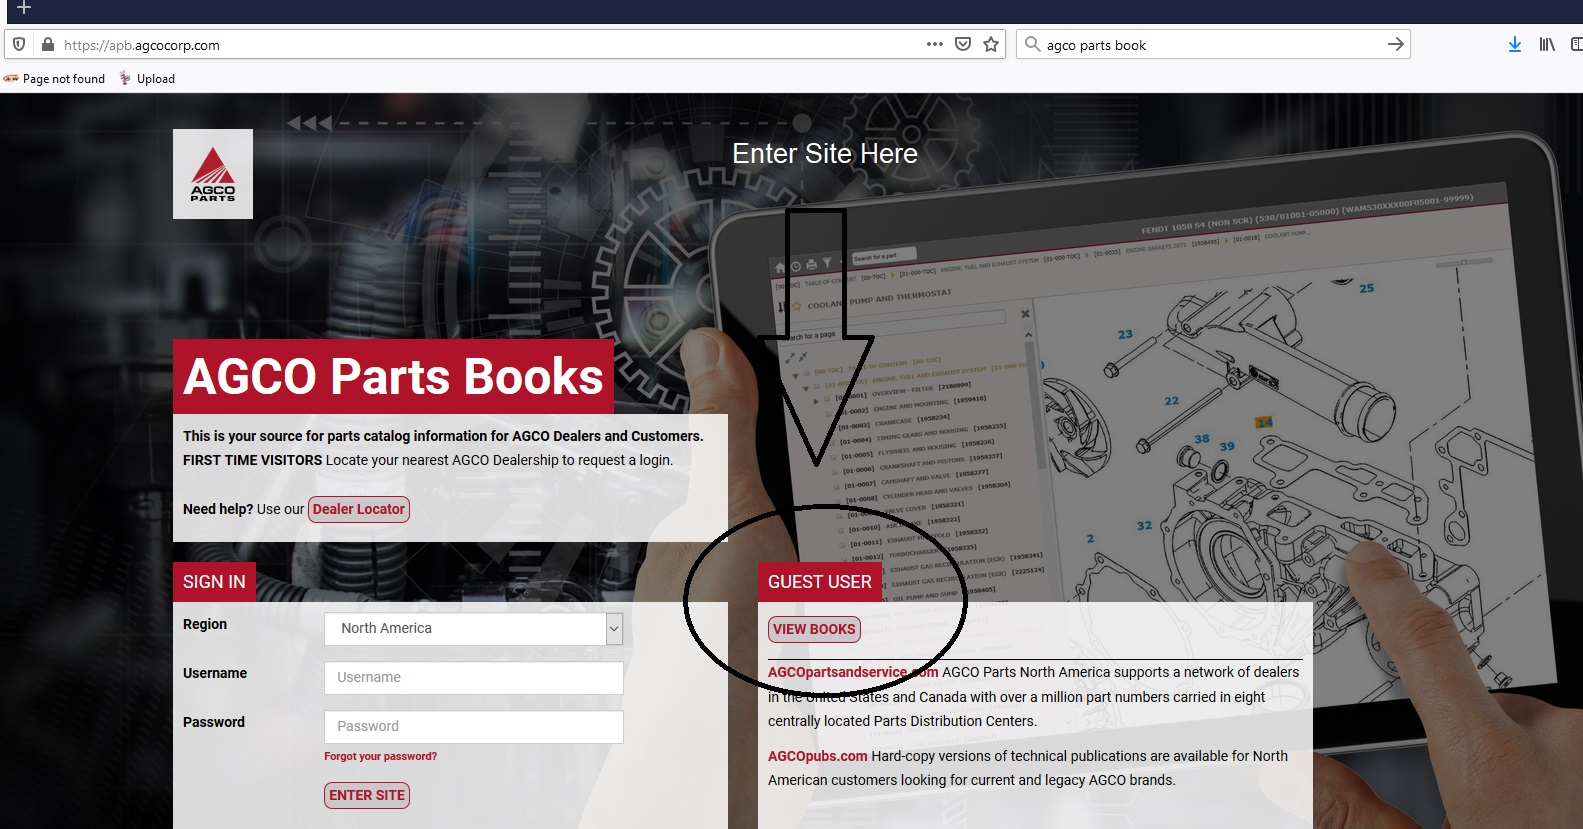The image size is (1583, 829).
Task: Click the VIEW BOOKS button
Action: (814, 629)
